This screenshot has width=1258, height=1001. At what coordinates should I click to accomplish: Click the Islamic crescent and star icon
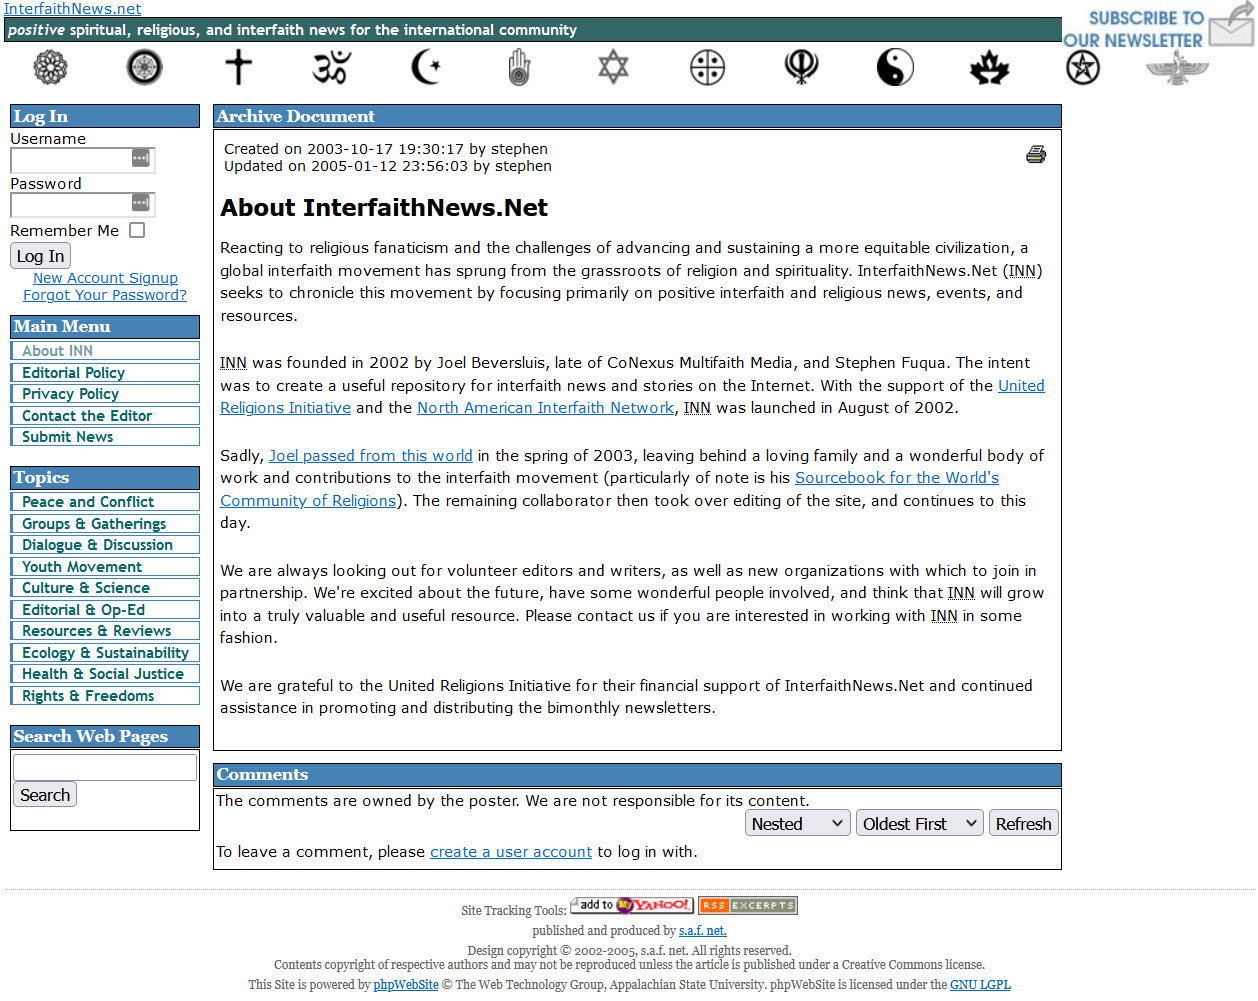tap(426, 67)
